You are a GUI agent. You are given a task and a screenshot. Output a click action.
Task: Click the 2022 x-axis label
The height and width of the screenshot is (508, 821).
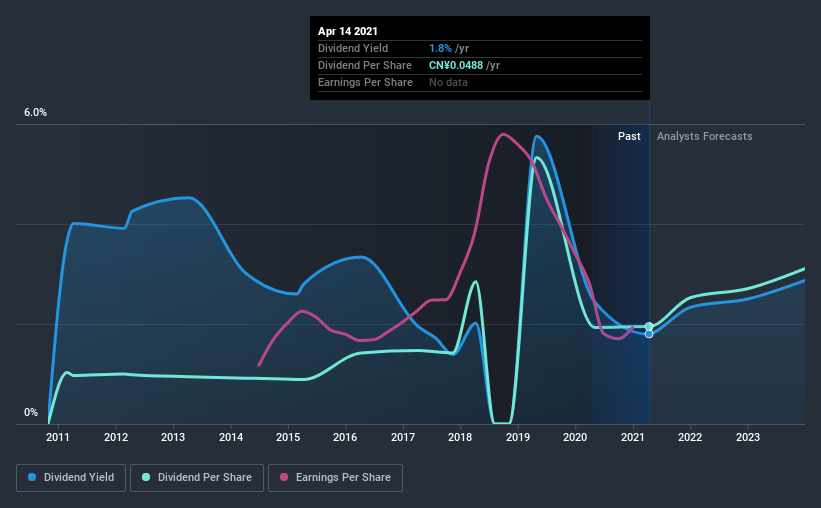(x=690, y=437)
